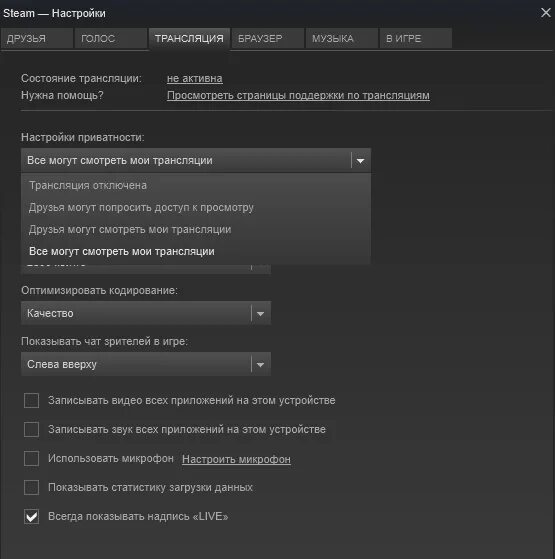
Task: Go to the В ИГРЕ tab
Action: click(x=416, y=38)
